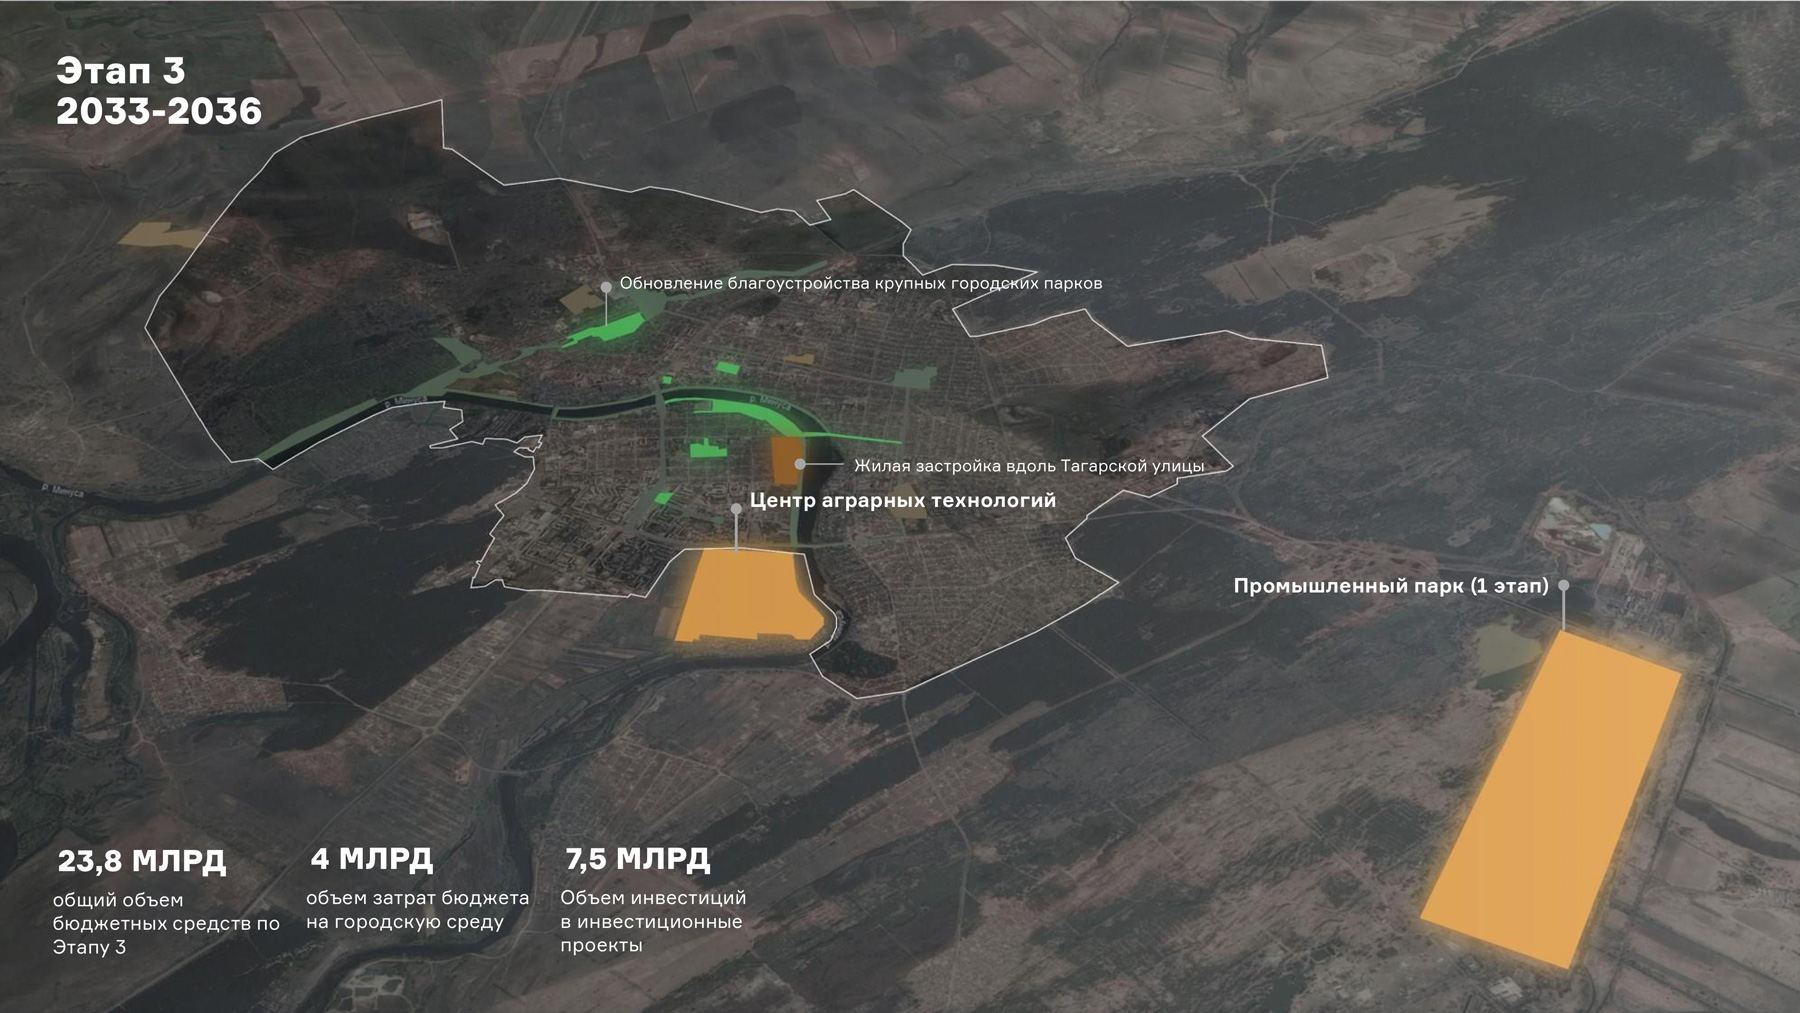Click the 'Этап 3' heading
The image size is (1800, 1013).
point(121,71)
